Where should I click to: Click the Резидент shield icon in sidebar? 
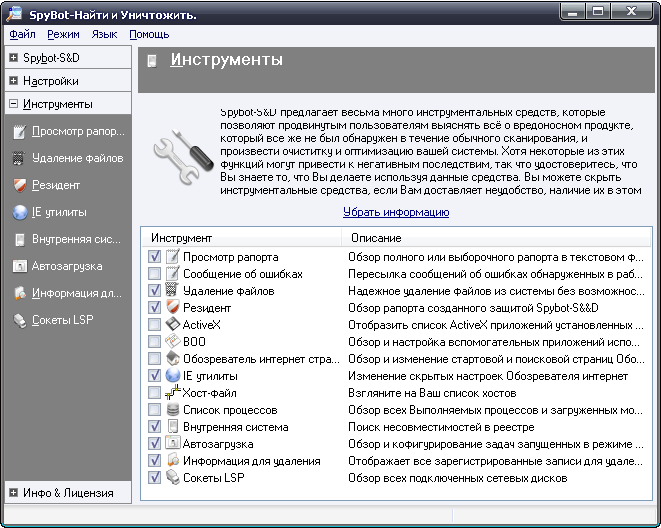18,185
